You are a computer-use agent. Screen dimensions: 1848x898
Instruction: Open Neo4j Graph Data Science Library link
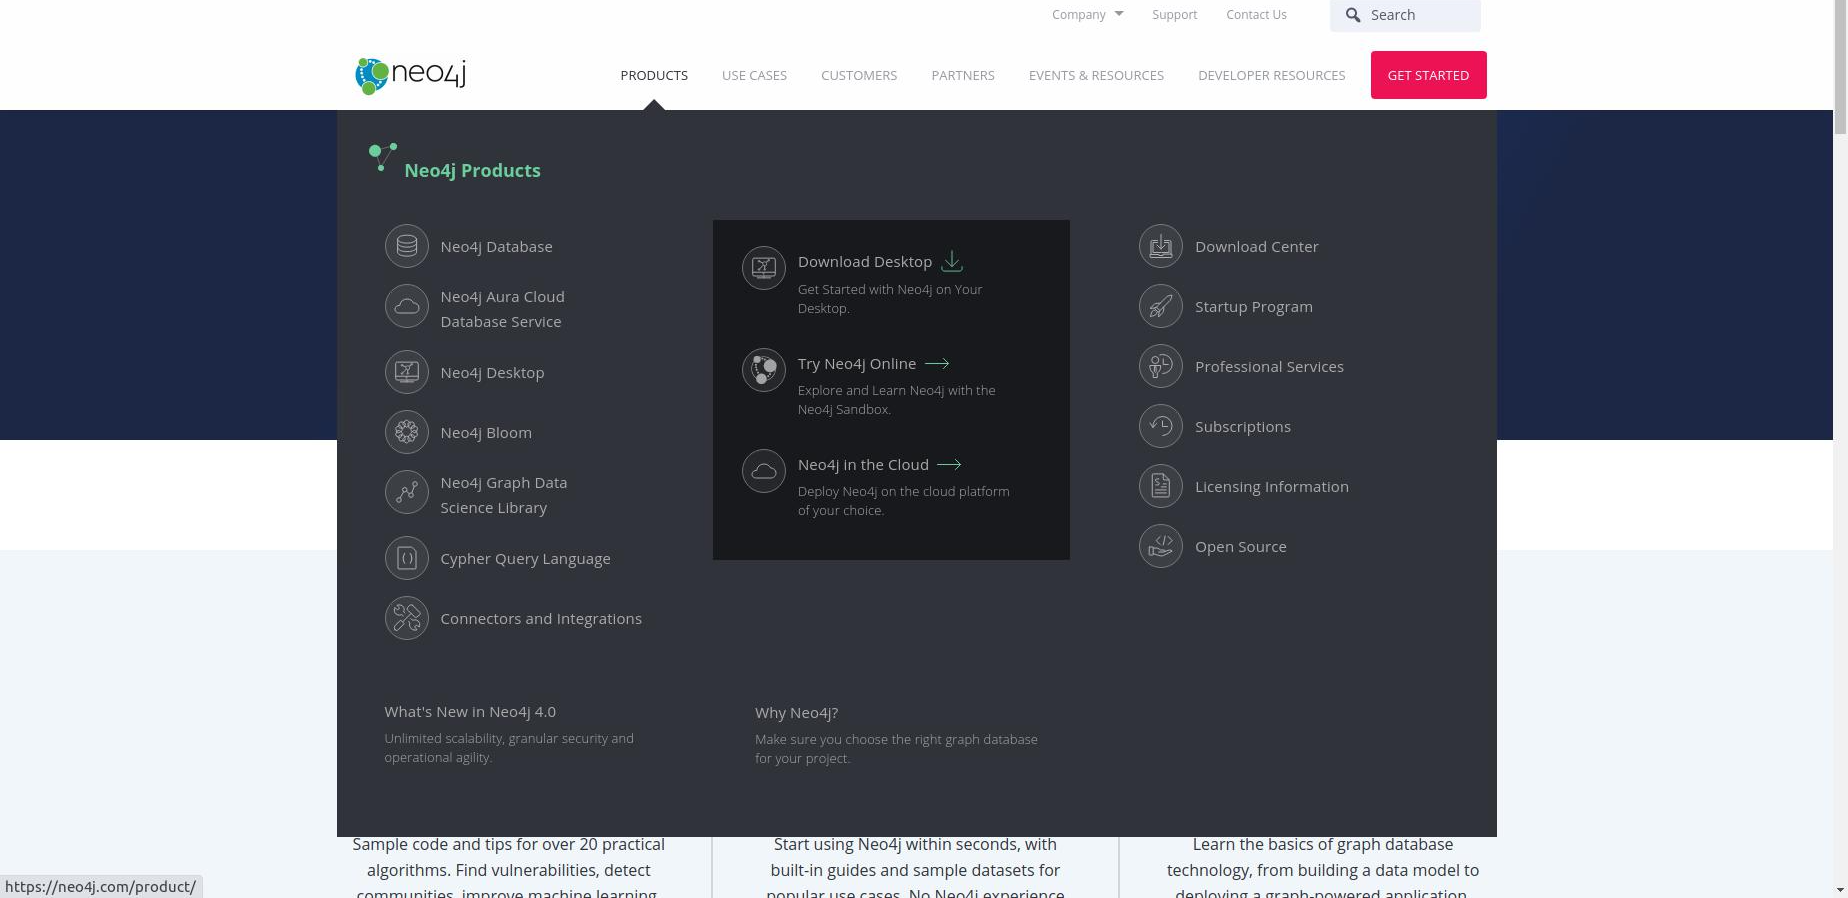coord(503,495)
